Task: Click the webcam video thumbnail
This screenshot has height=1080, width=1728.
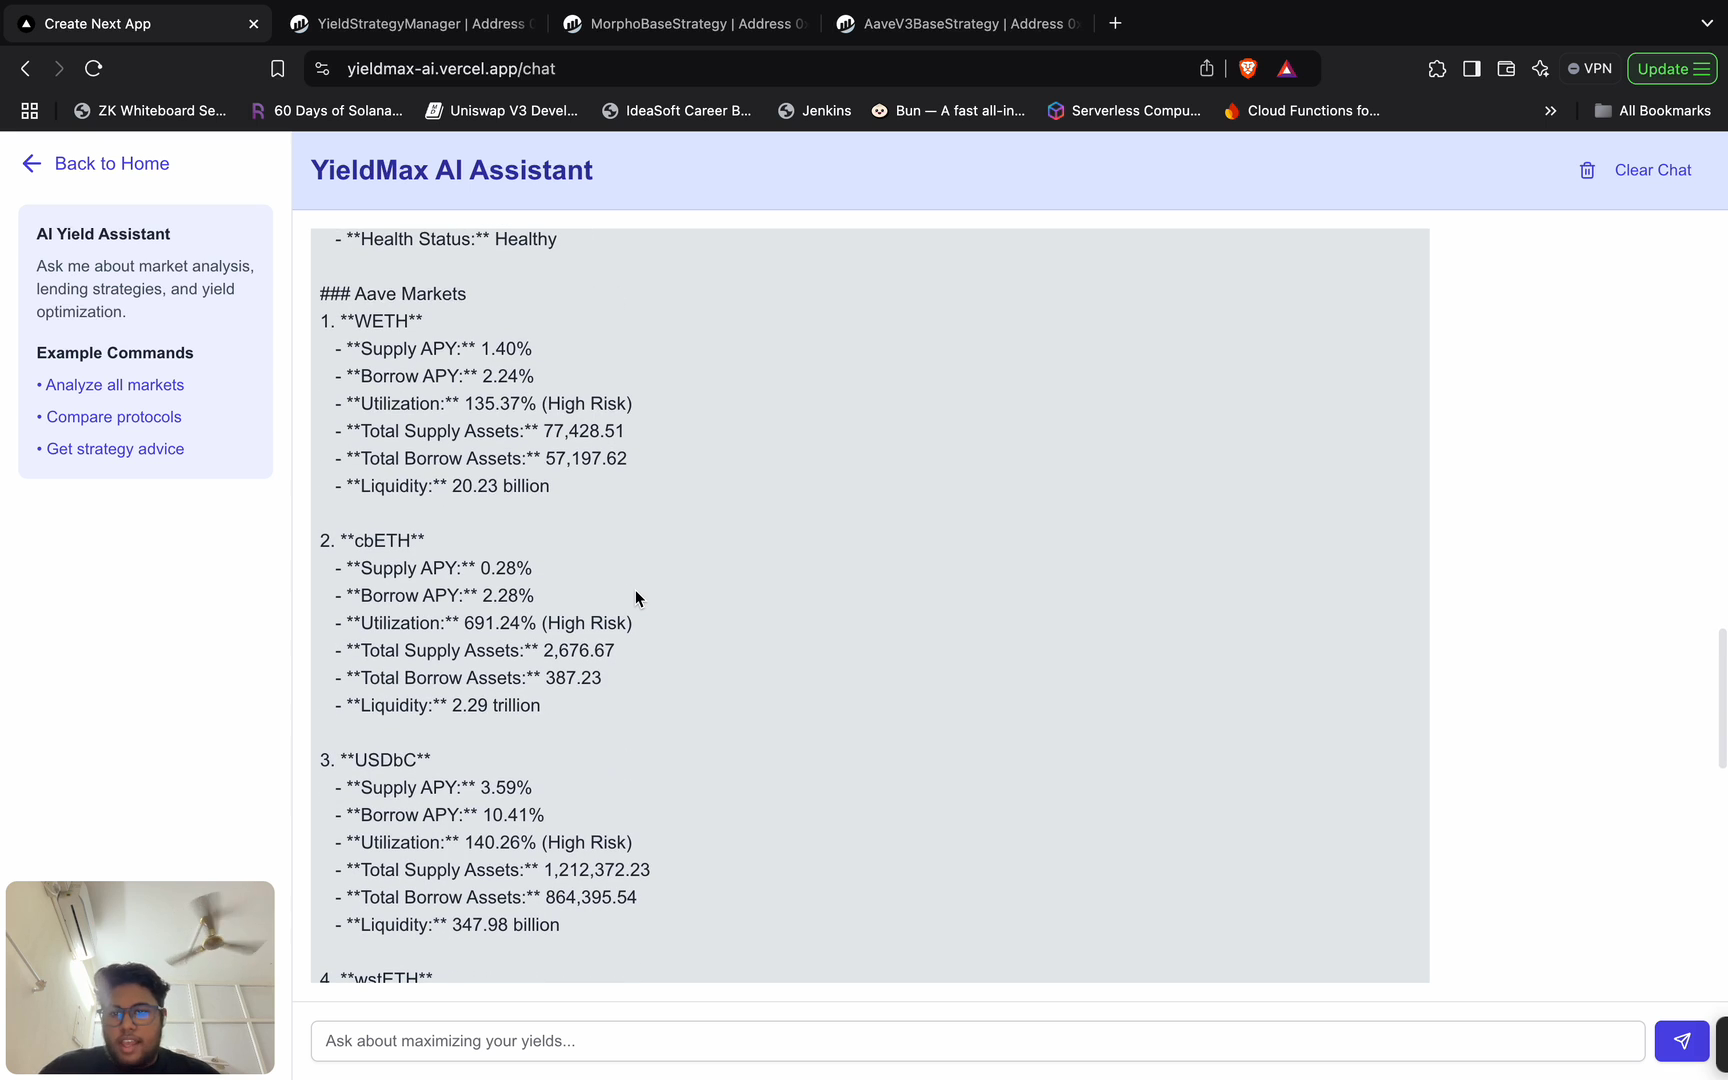Action: point(140,978)
